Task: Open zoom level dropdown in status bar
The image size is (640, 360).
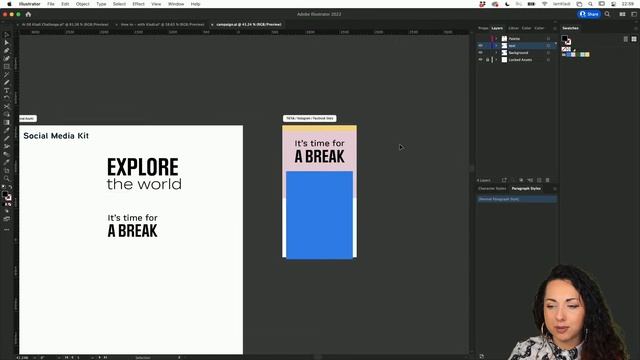Action: [35, 358]
